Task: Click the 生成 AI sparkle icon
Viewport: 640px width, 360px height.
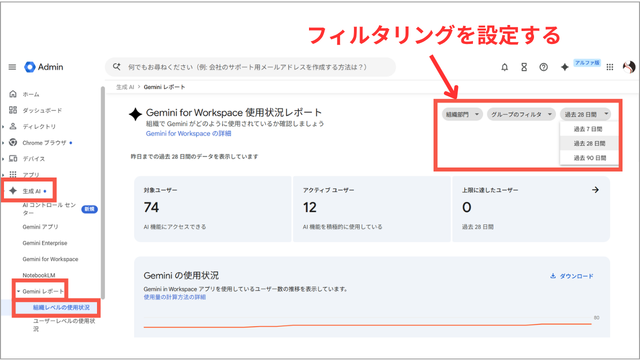Action: 13,191
